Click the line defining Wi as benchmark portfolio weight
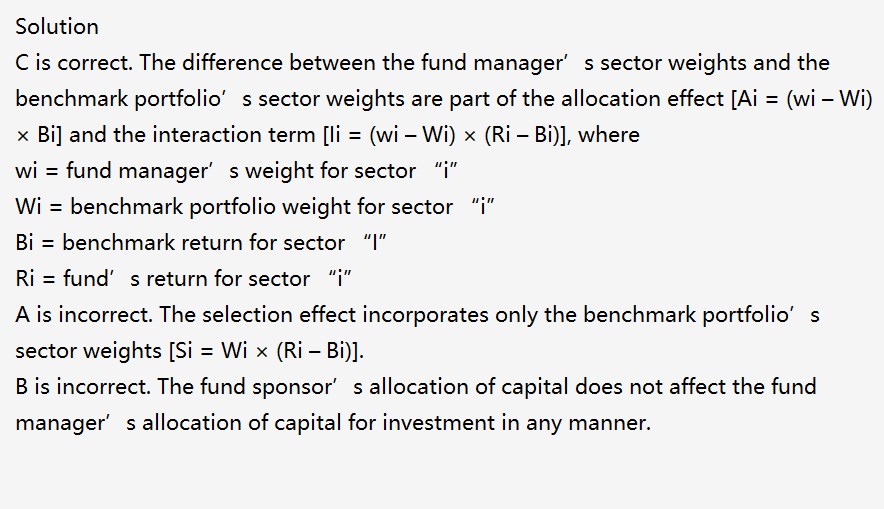 click(255, 207)
